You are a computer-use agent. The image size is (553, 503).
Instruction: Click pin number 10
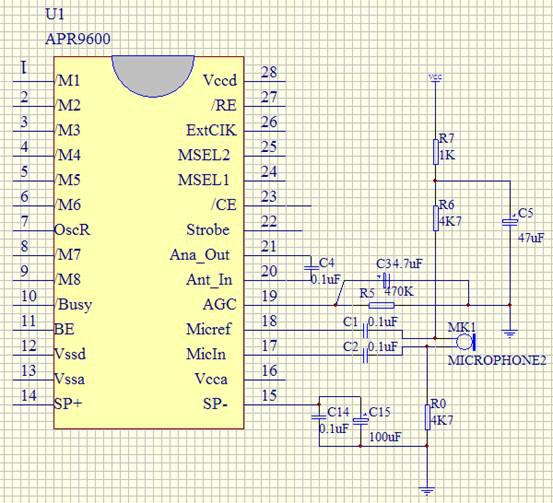click(29, 296)
